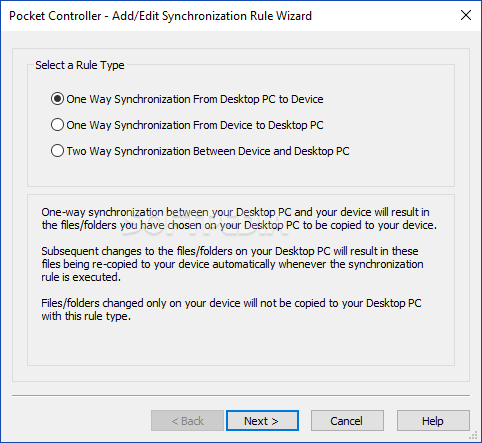Click the disabled < Back button
482x443 pixels.
pos(187,421)
